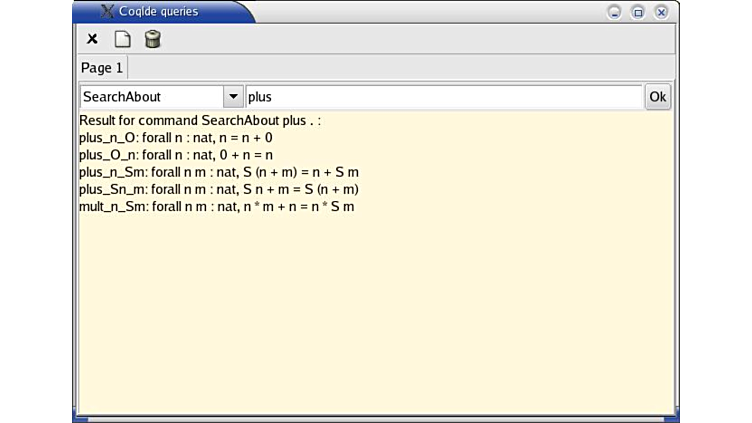Click the plus_n_O result line
Screen dimensions: 752x423
pos(175,138)
